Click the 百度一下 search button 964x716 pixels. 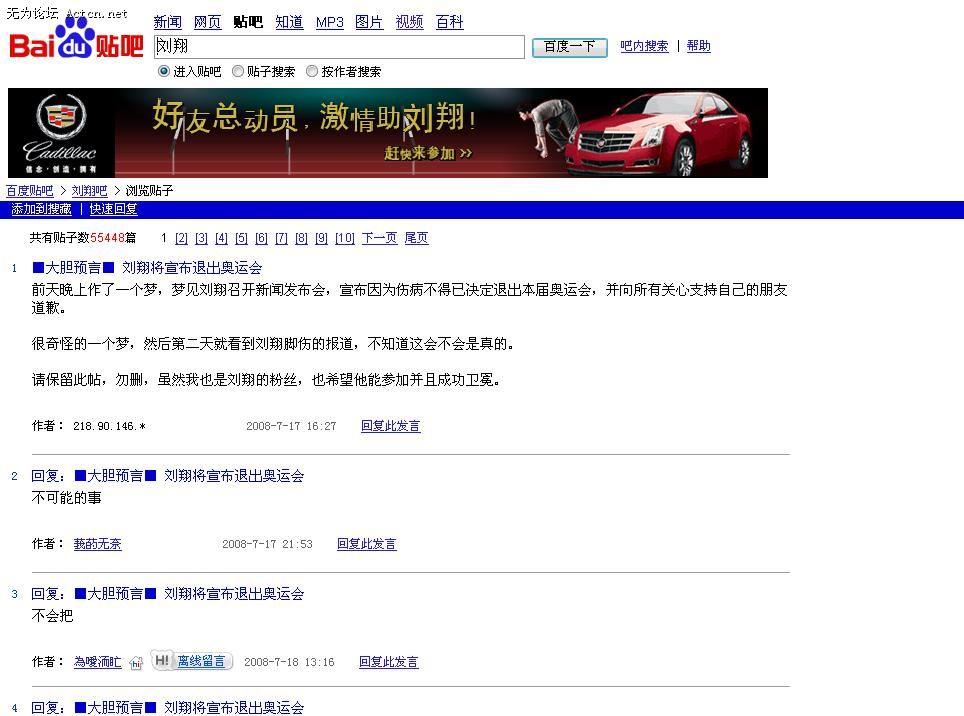(x=569, y=47)
